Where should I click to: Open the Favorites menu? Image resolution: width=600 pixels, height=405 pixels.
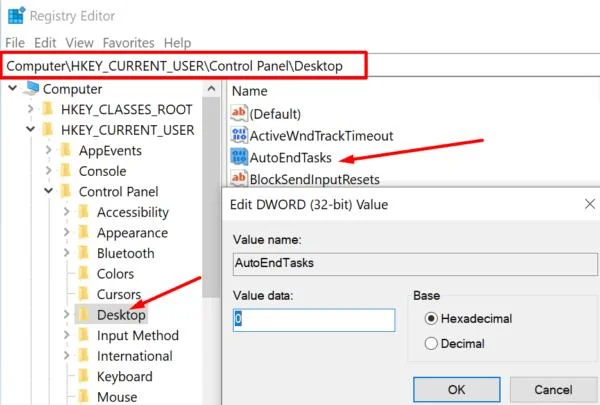click(x=129, y=42)
